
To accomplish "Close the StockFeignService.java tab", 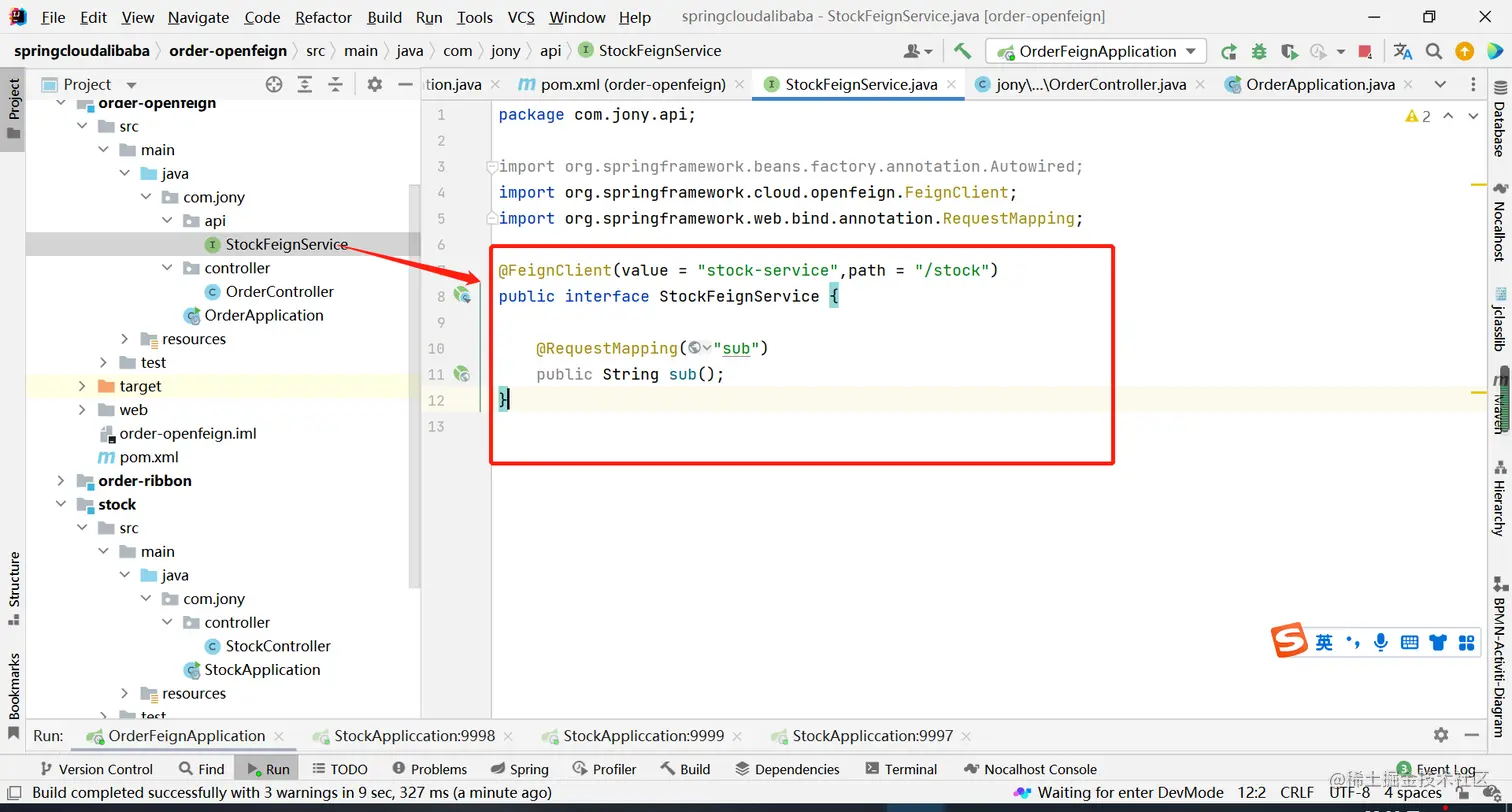I will [951, 85].
